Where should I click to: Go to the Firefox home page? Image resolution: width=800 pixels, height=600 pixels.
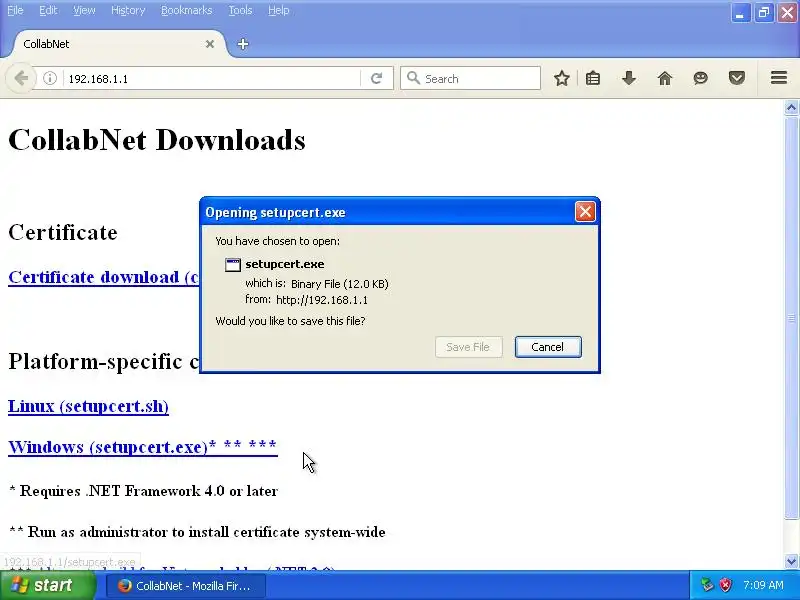click(665, 78)
